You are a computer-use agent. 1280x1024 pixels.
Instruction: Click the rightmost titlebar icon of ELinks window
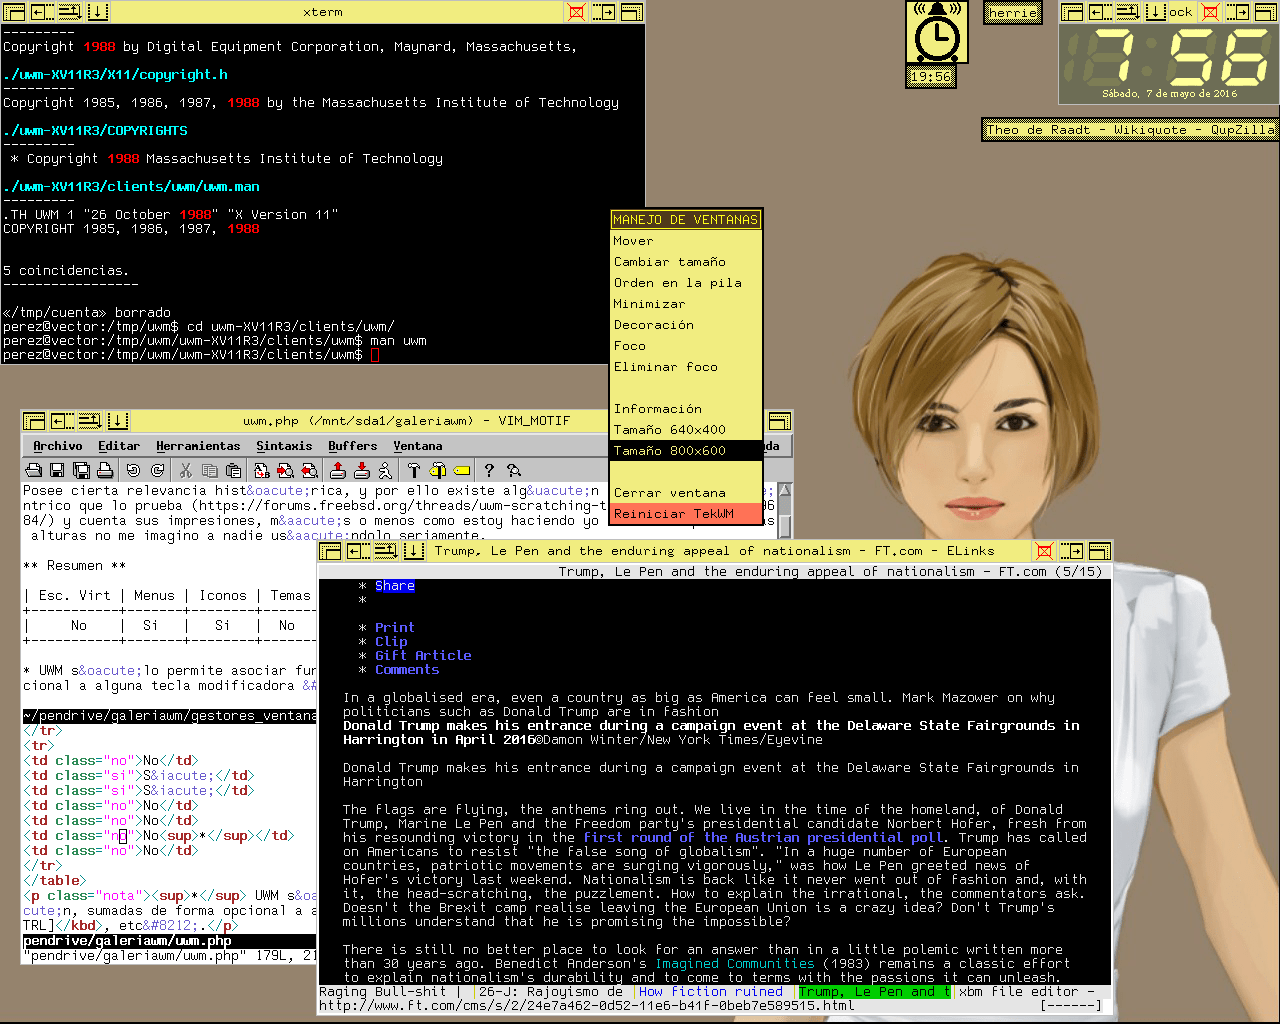point(1100,551)
